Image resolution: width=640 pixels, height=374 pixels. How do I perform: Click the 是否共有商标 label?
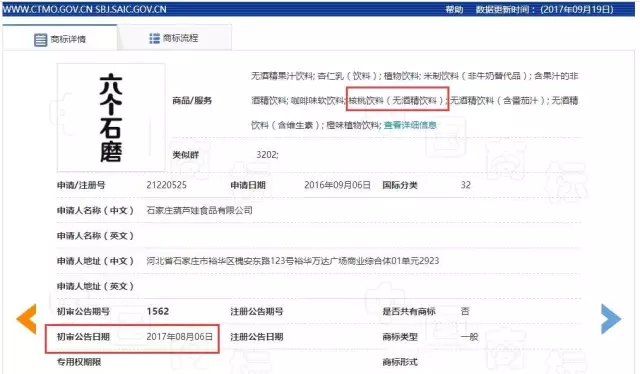[x=409, y=312]
